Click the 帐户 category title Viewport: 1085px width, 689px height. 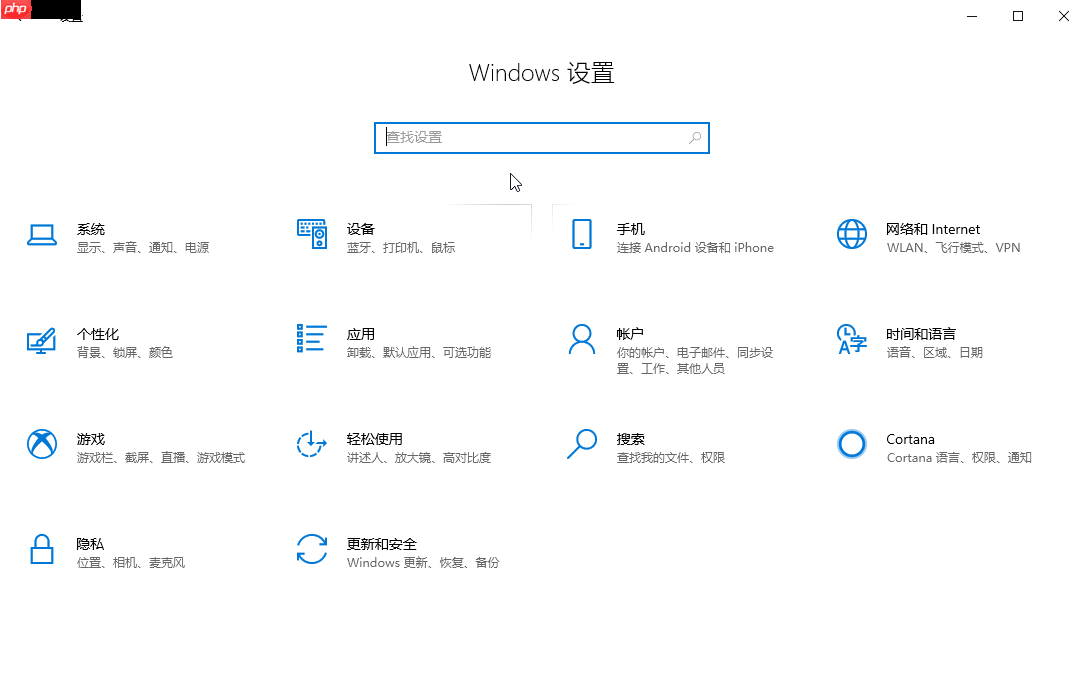pos(630,334)
